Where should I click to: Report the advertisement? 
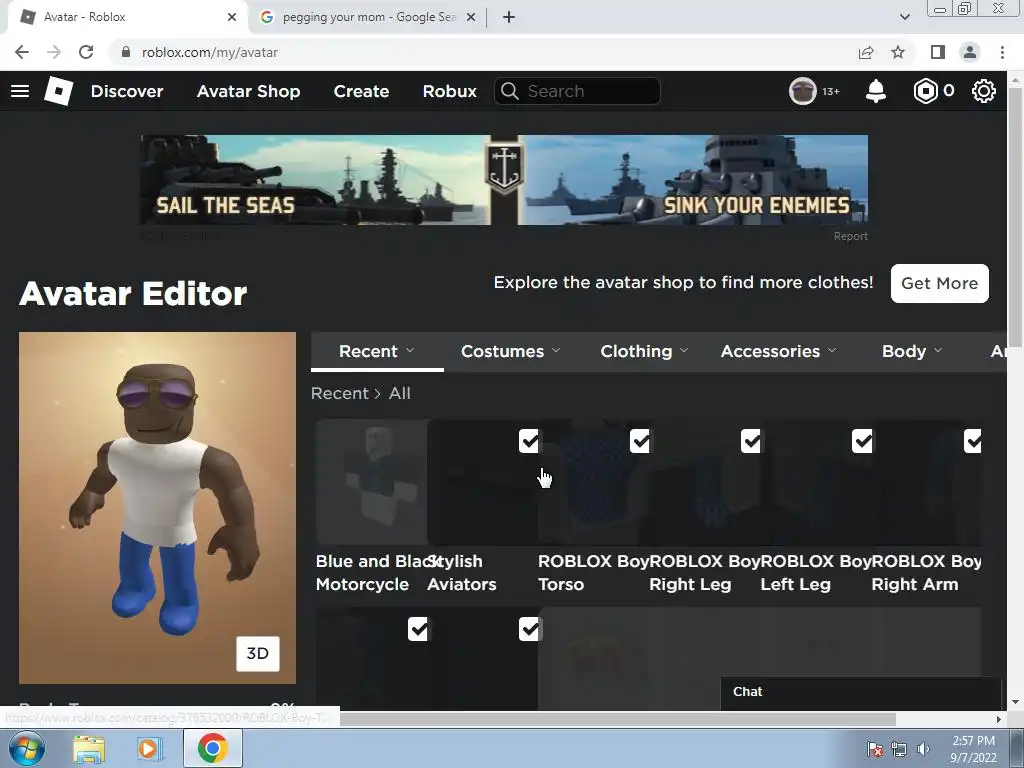(850, 236)
